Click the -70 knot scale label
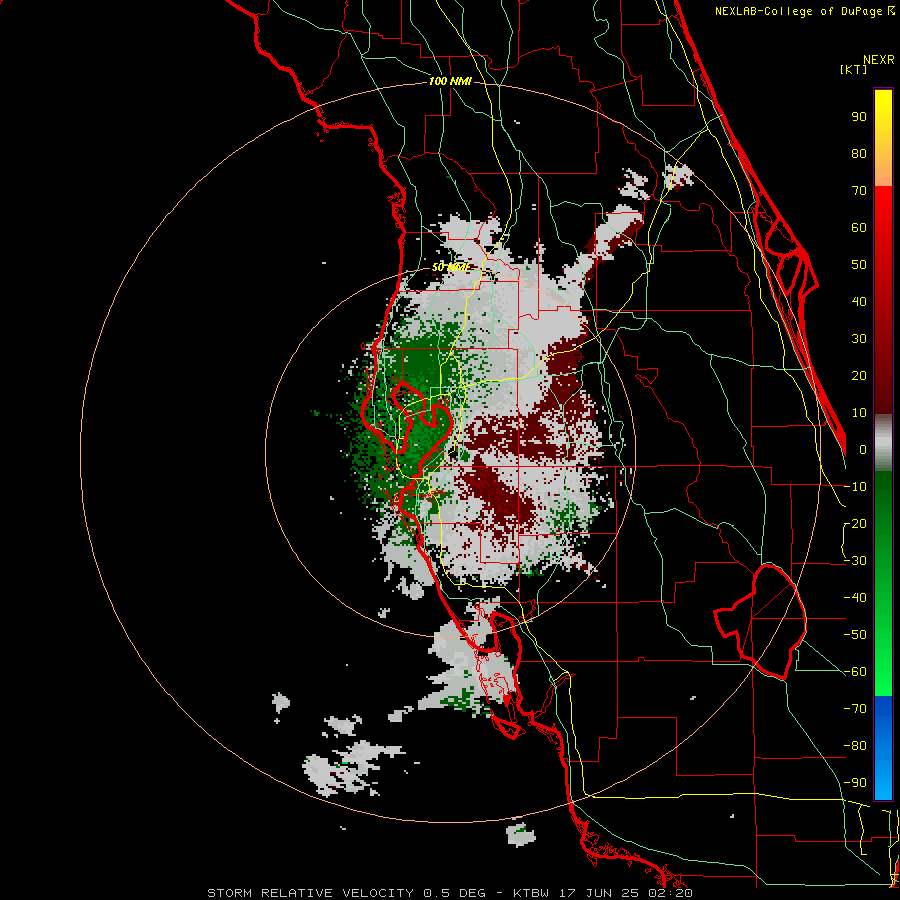900x900 pixels. (855, 709)
